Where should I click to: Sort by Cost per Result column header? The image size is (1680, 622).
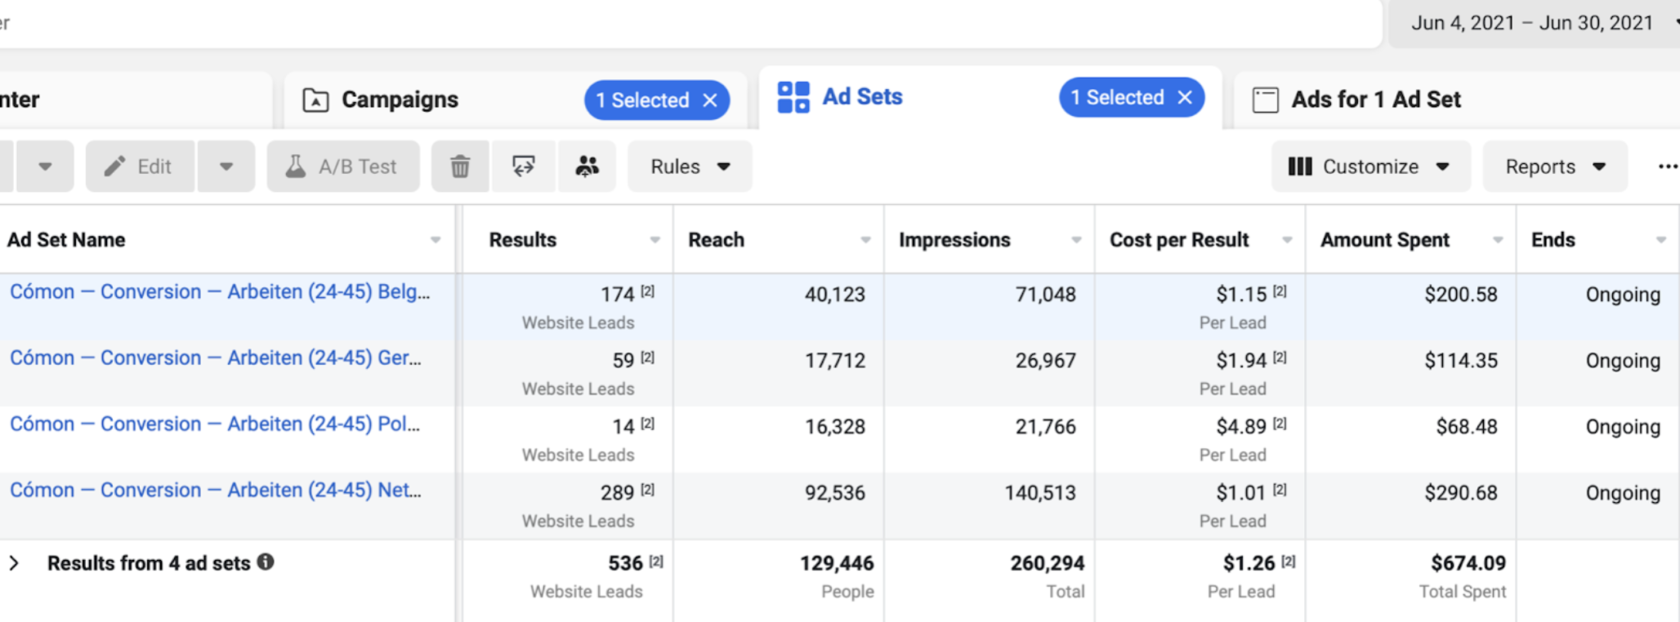[1179, 240]
